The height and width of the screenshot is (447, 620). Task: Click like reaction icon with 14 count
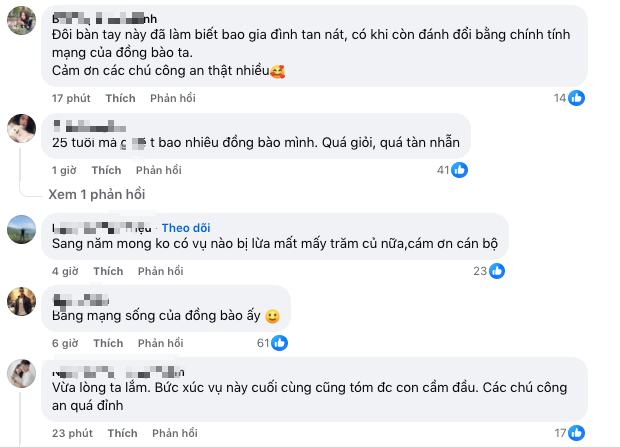pos(576,98)
